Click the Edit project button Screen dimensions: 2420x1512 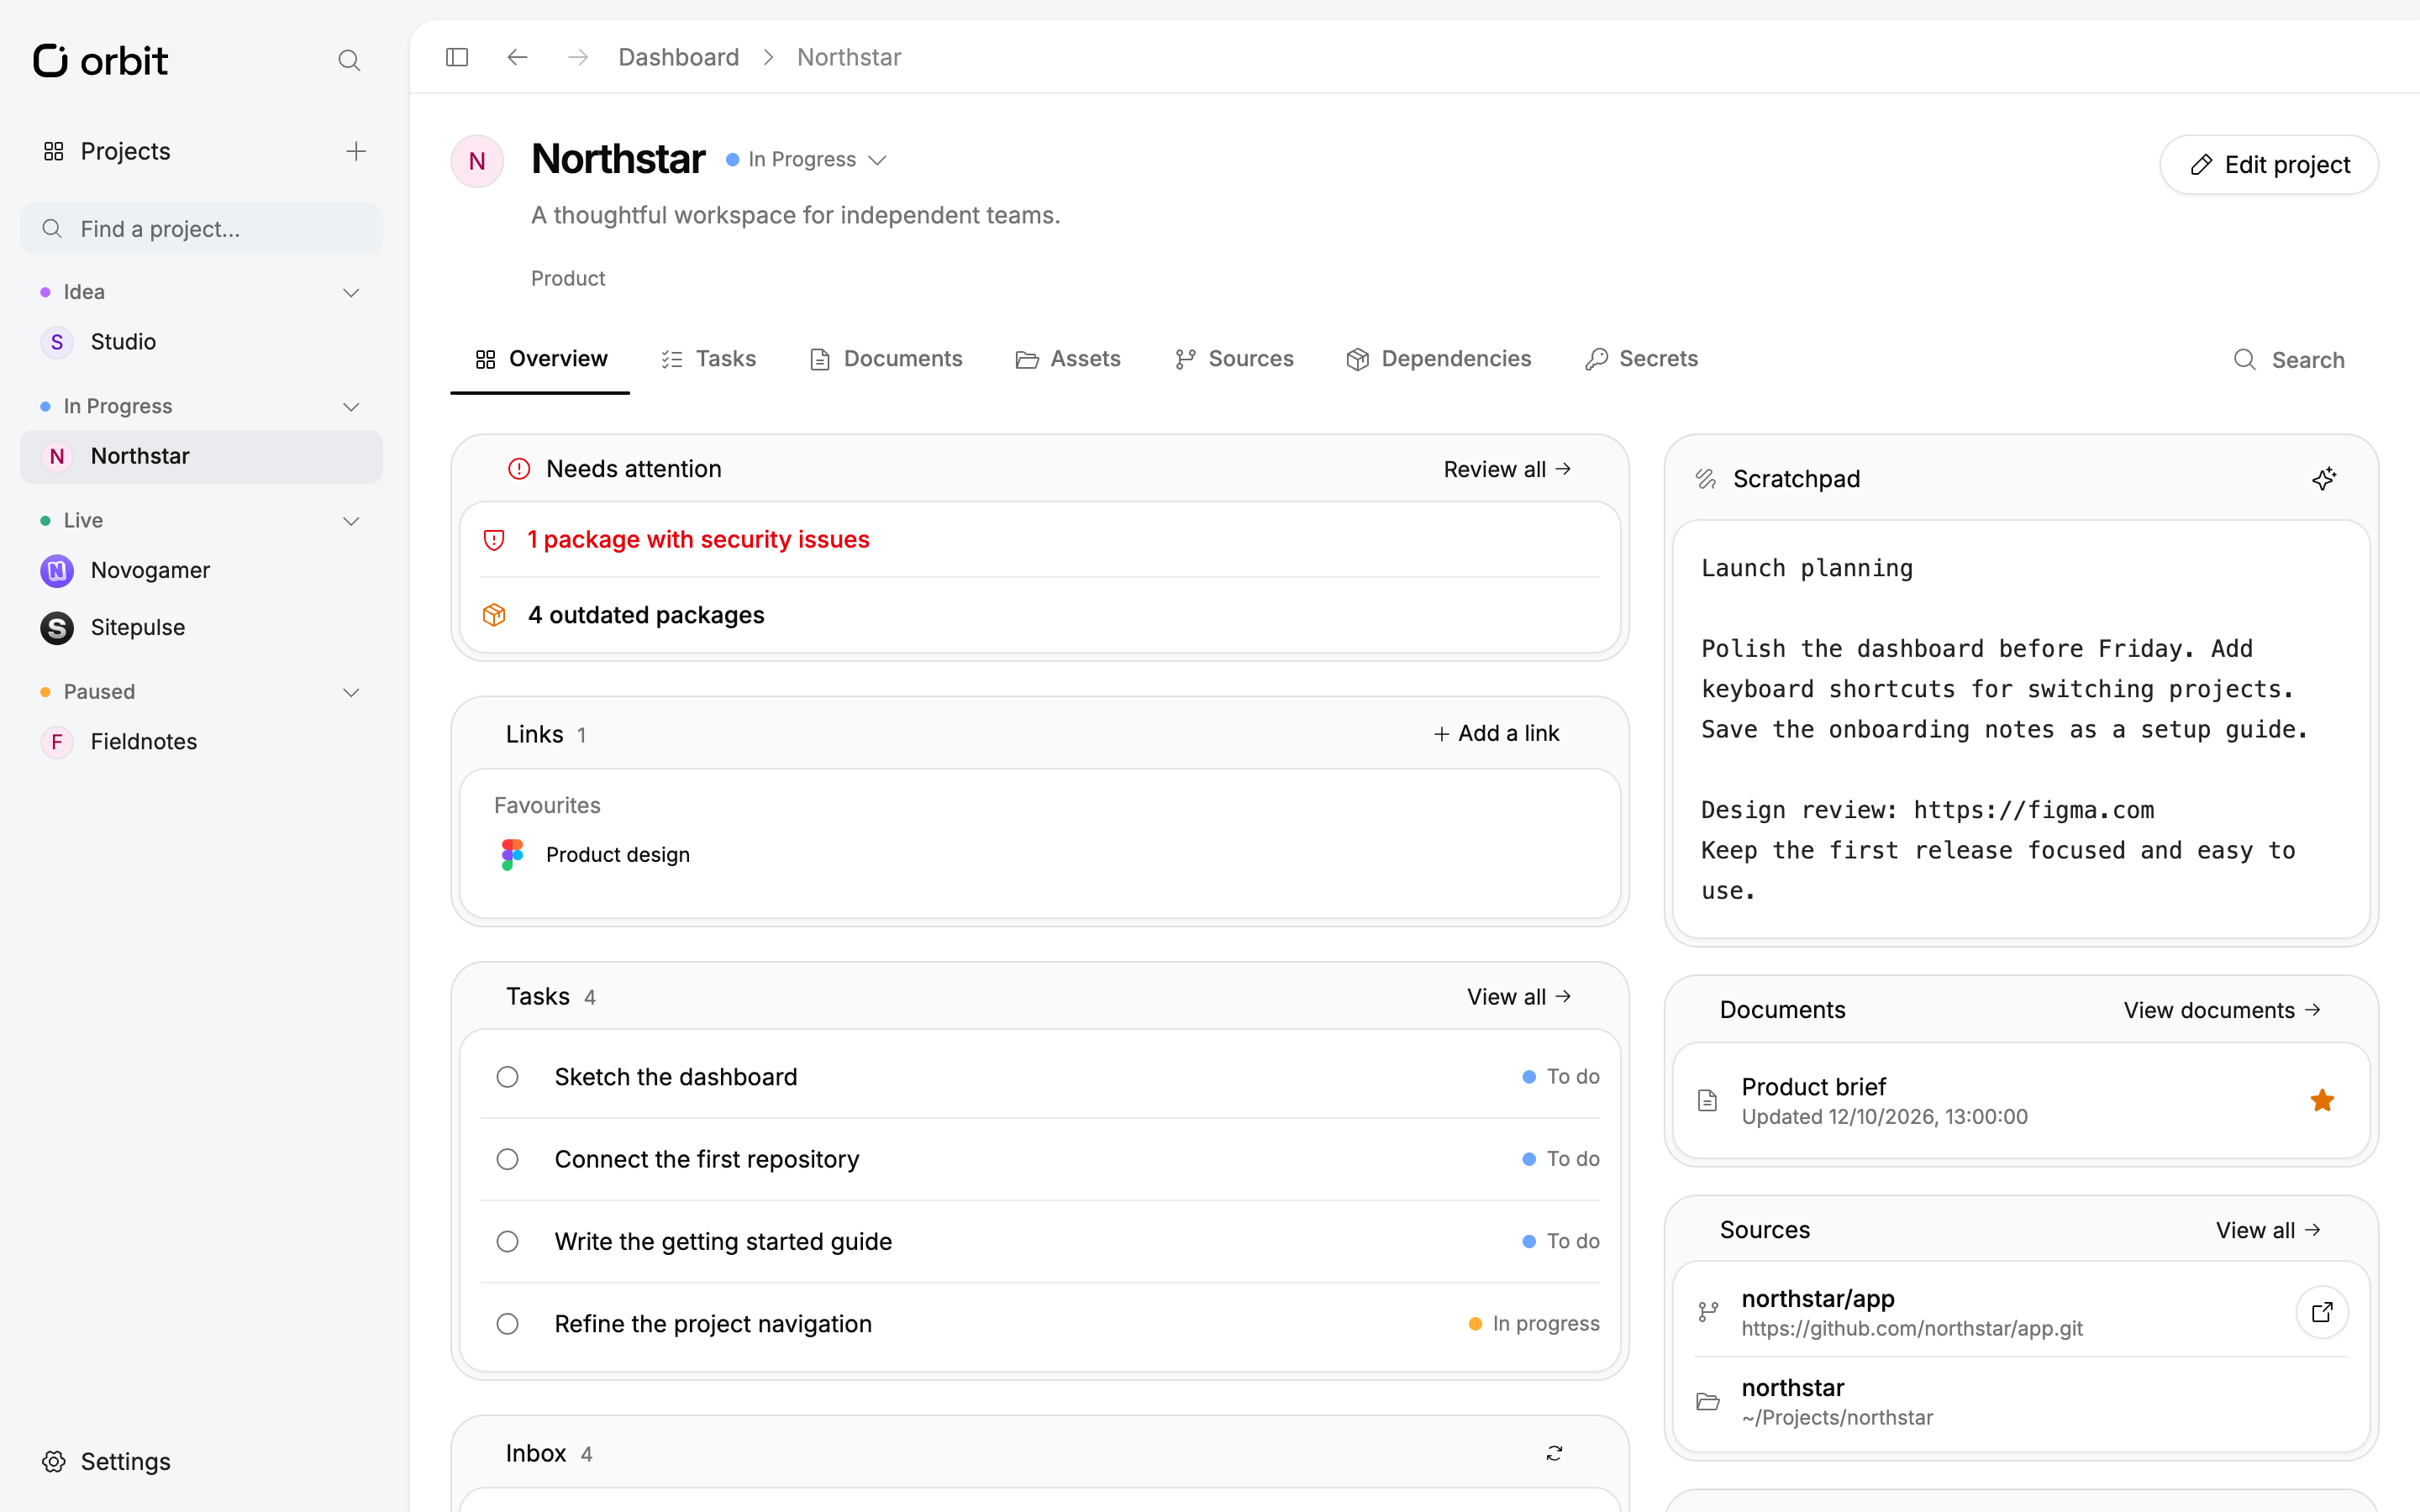(2269, 165)
